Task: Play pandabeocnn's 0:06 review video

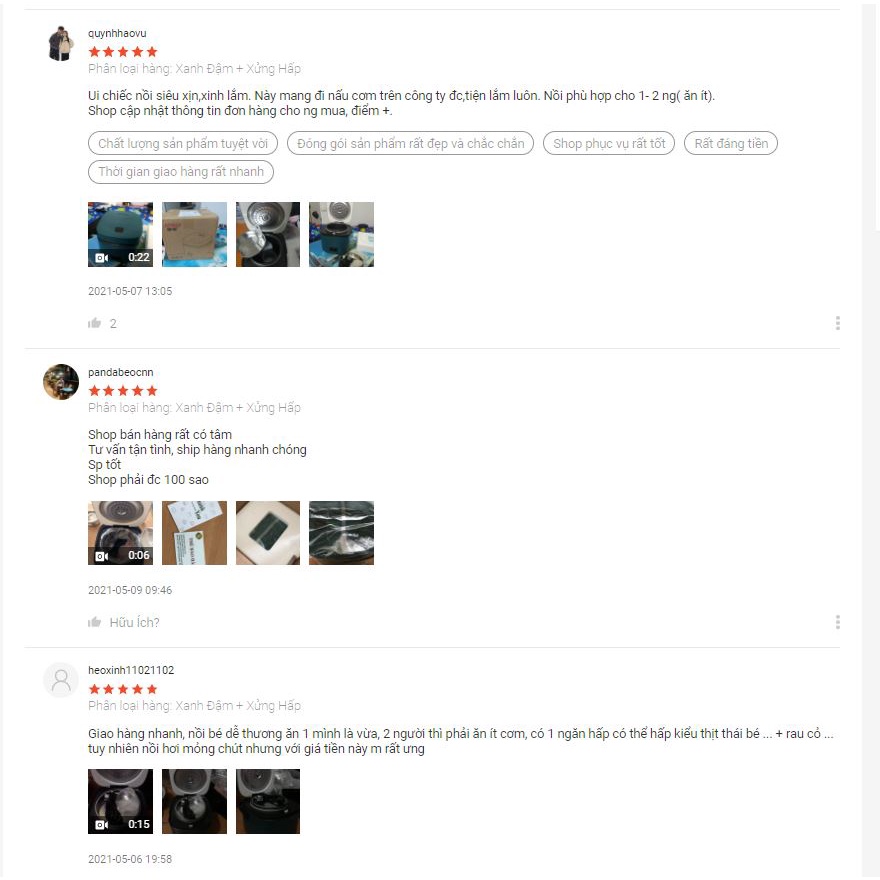Action: 120,533
